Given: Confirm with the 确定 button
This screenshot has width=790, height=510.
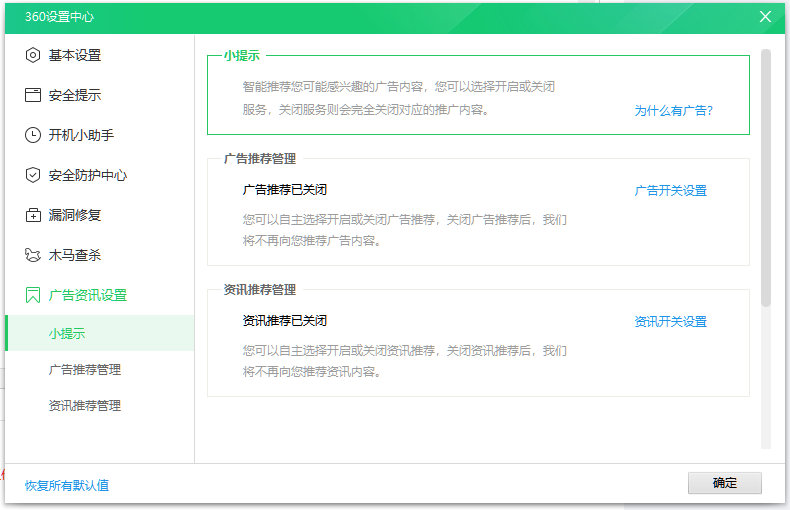Looking at the screenshot, I should [x=725, y=483].
